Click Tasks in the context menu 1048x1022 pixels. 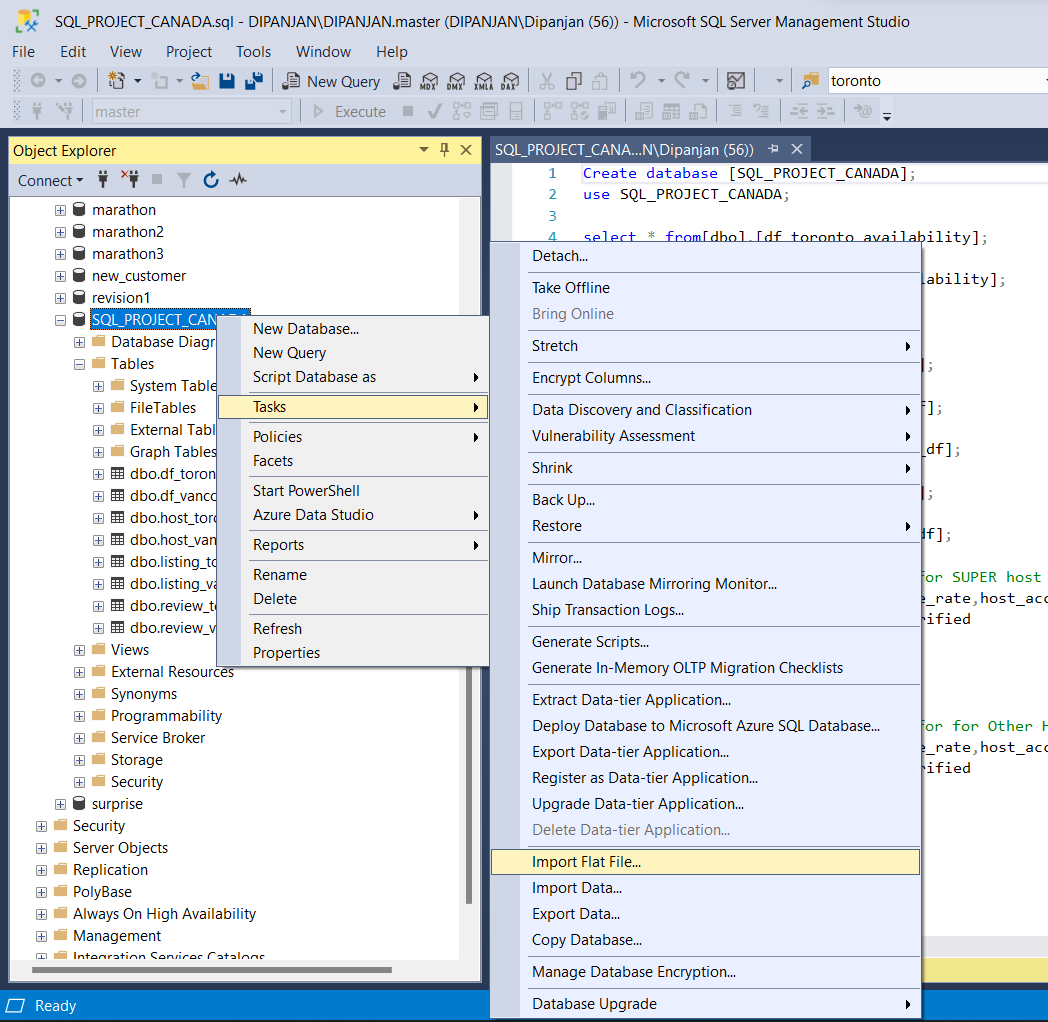[x=353, y=407]
